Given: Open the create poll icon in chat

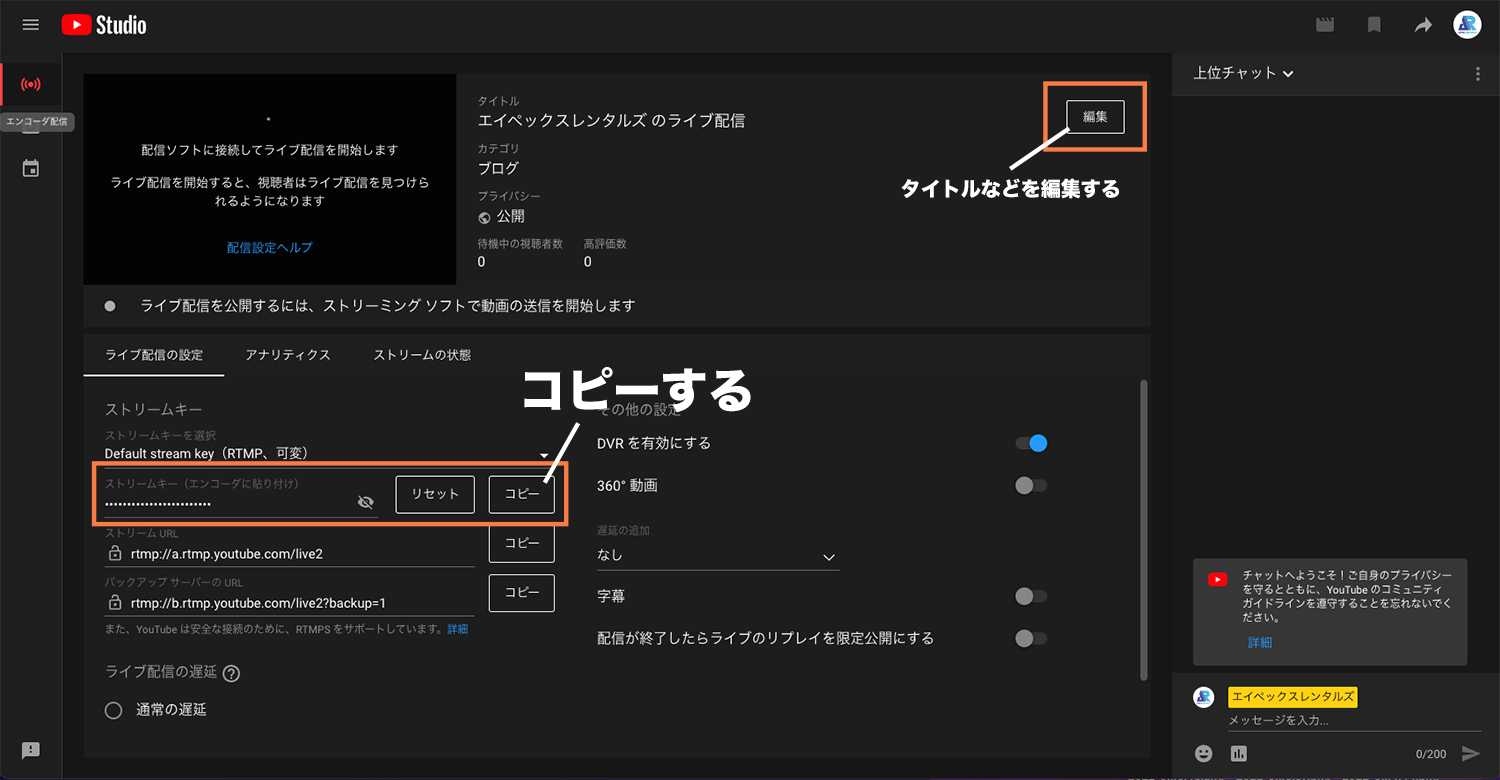Looking at the screenshot, I should pos(1239,753).
